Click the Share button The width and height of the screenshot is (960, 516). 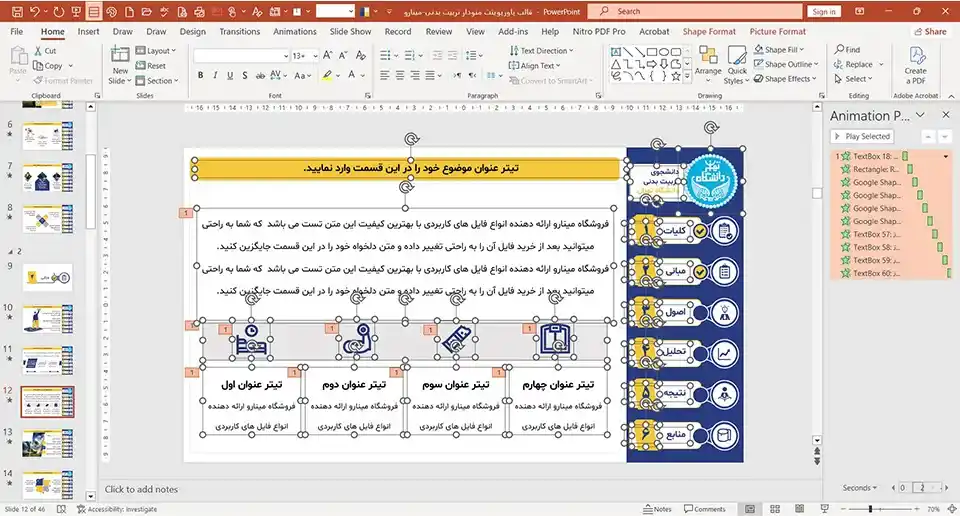click(929, 31)
